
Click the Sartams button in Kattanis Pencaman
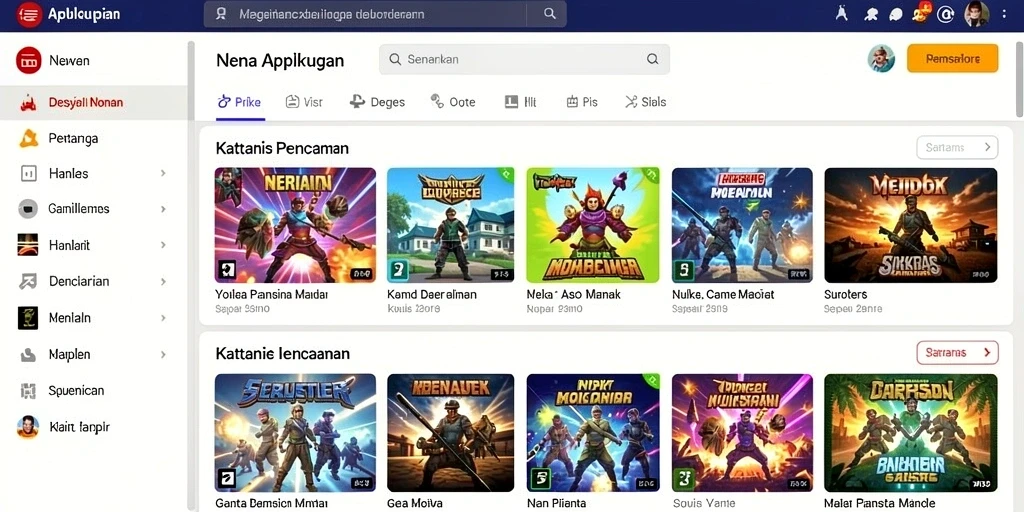click(x=957, y=148)
